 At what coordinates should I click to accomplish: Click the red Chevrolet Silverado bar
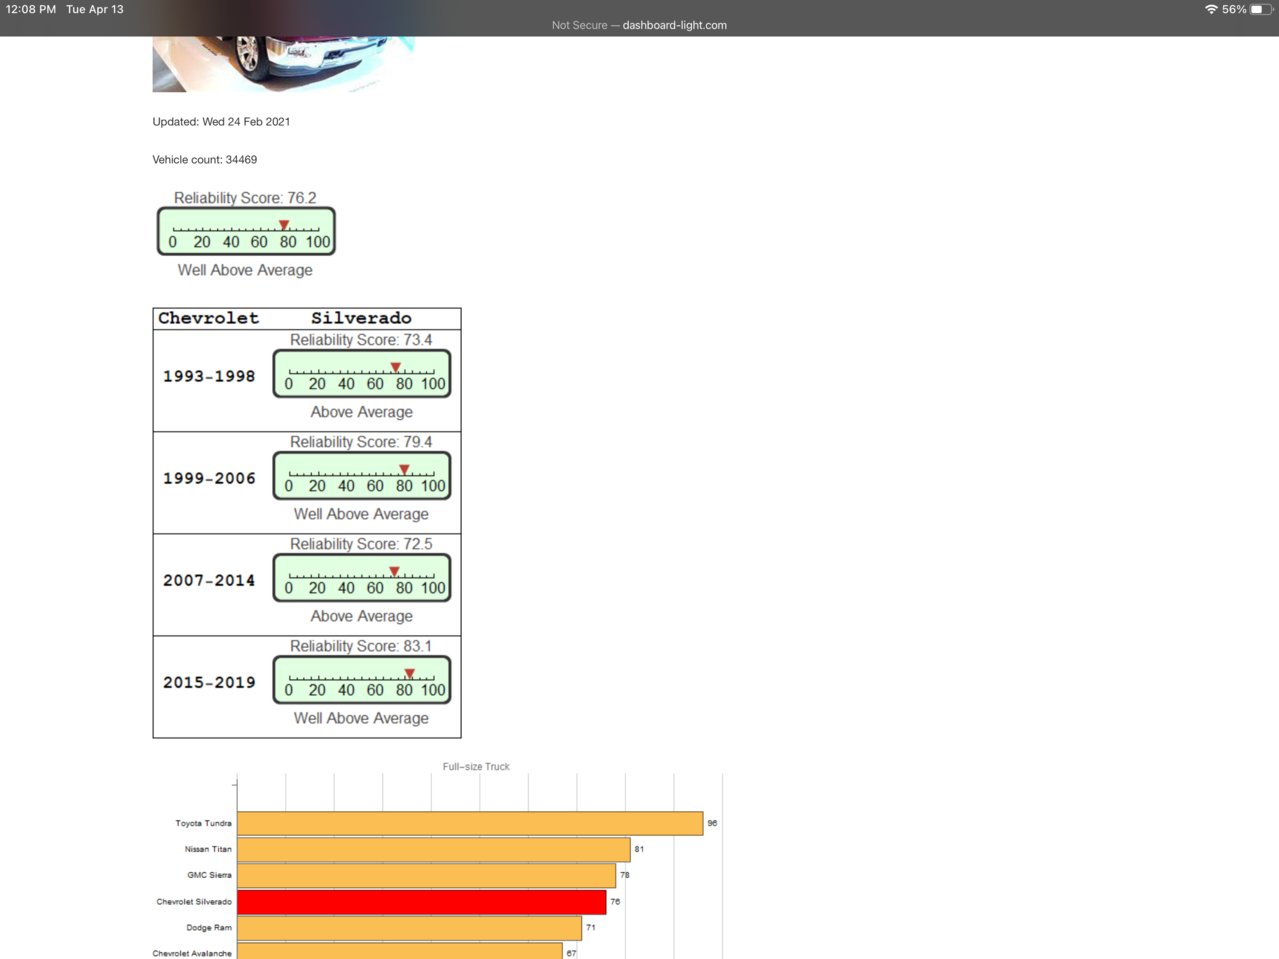[422, 902]
